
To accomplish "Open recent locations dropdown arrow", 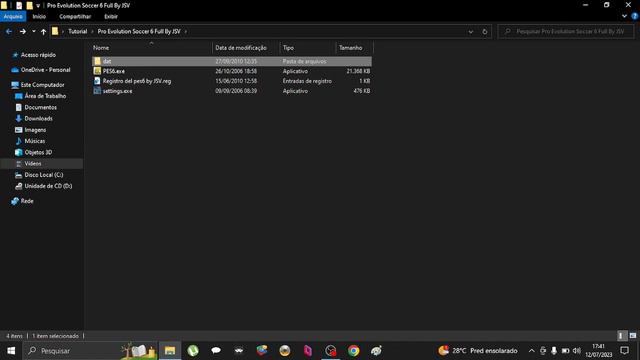I will tap(33, 31).
